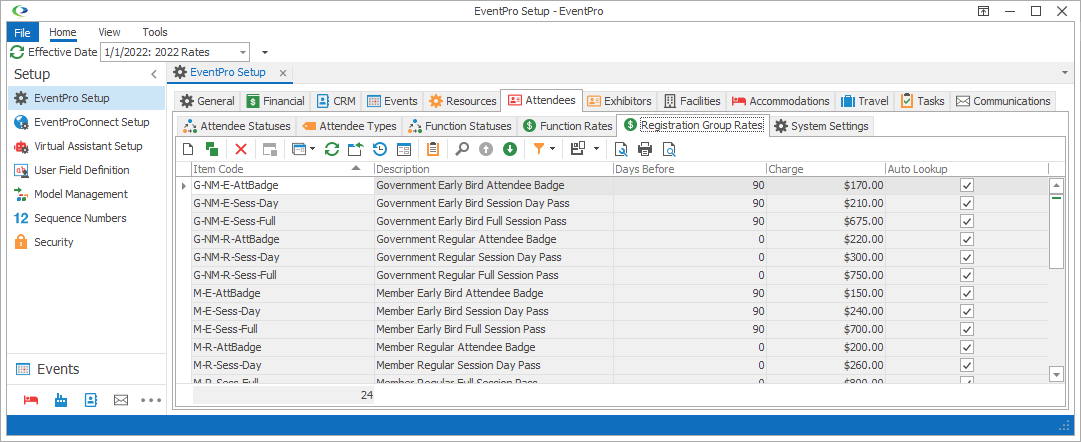1081x442 pixels.
Task: Click the magnifying glass Find icon
Action: pos(462,148)
